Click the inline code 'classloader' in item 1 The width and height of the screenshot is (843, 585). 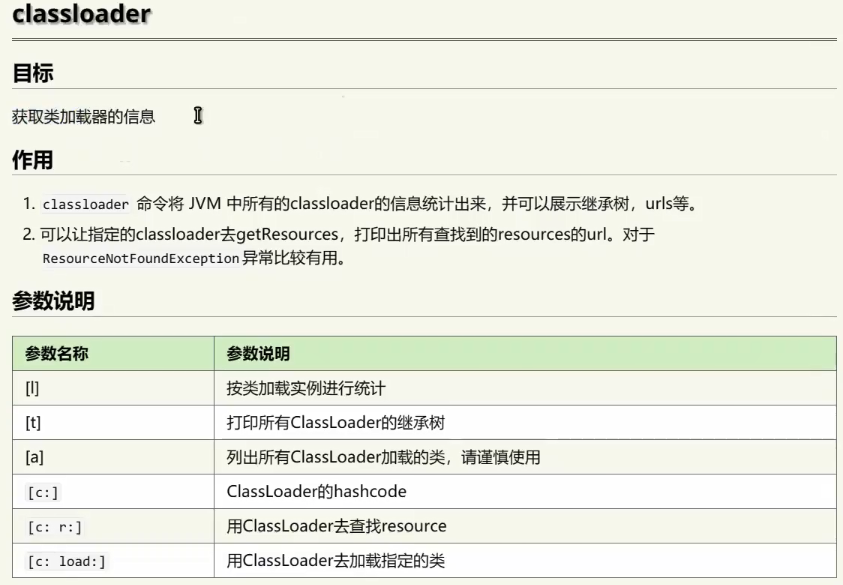point(86,204)
